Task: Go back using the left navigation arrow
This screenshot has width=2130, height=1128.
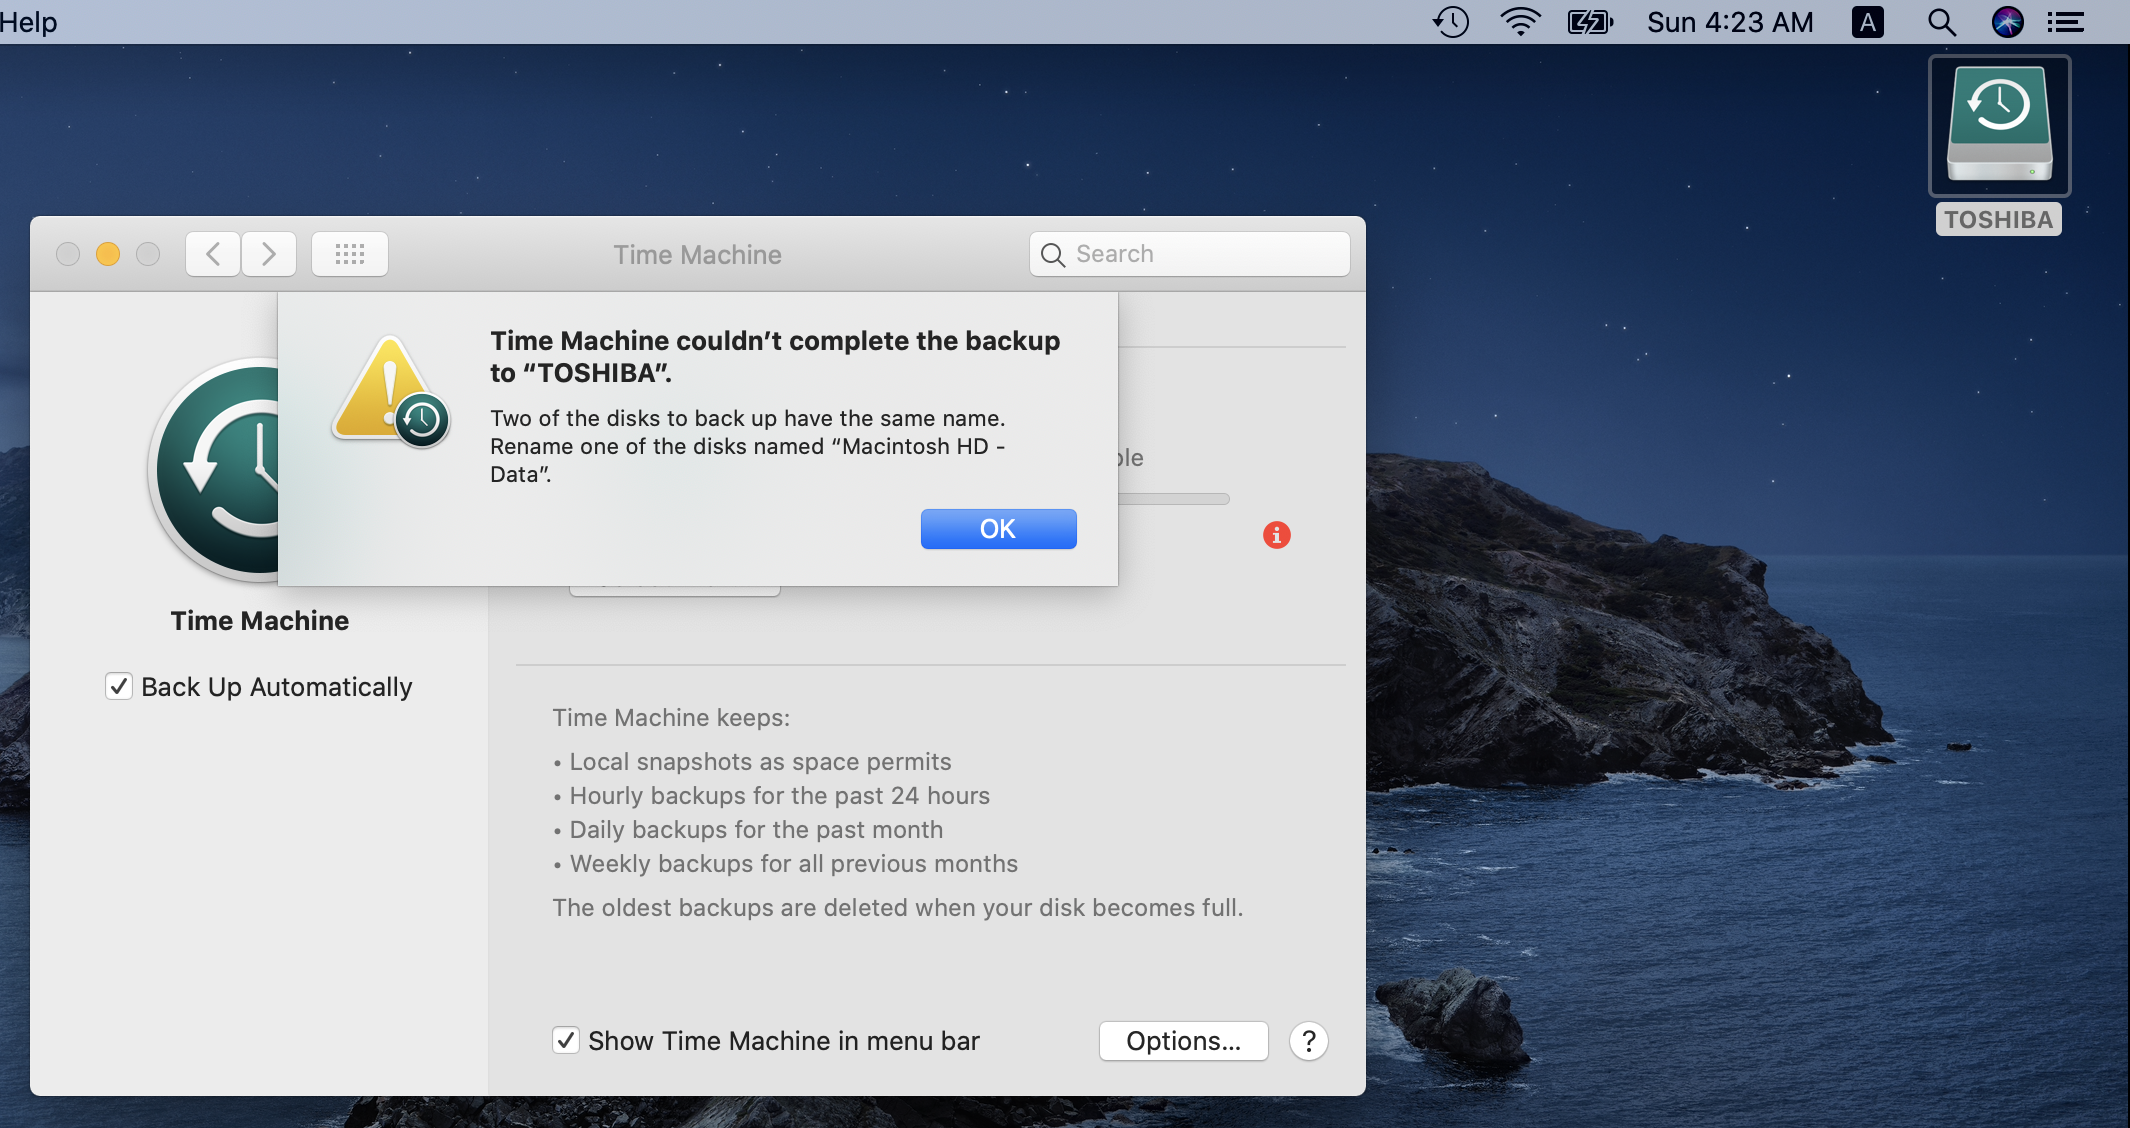Action: click(x=212, y=254)
